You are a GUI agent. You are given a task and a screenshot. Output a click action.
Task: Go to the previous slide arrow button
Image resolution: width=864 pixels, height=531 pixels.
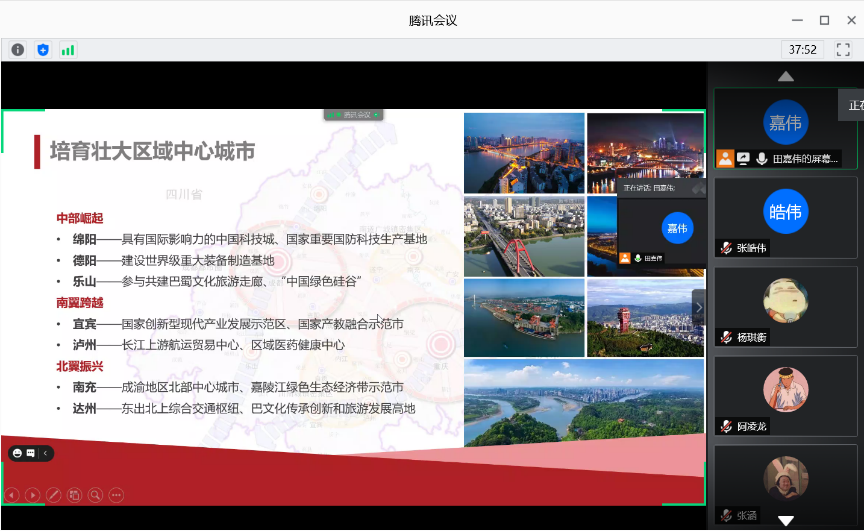point(12,495)
